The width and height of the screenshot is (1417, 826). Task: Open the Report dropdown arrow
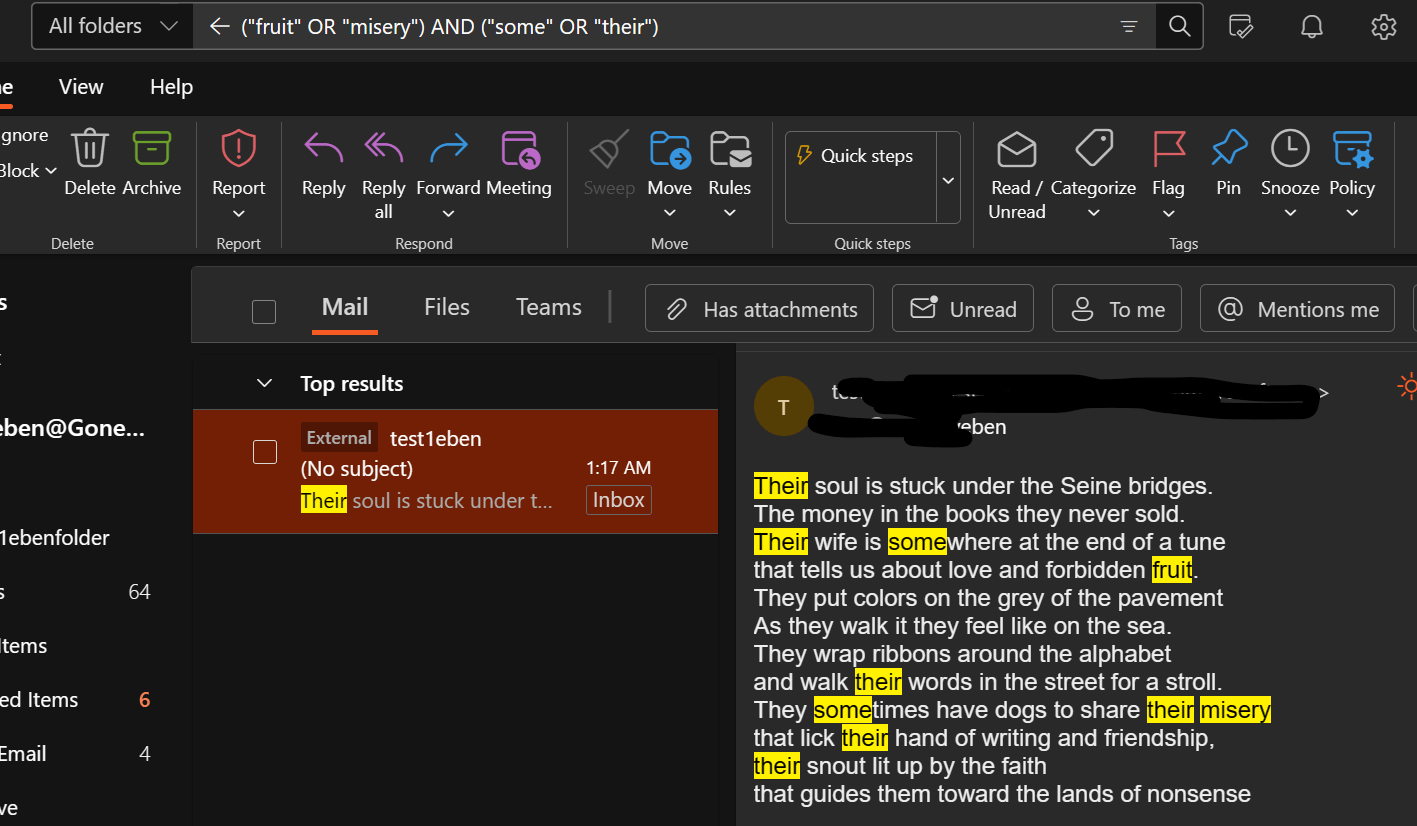click(239, 213)
